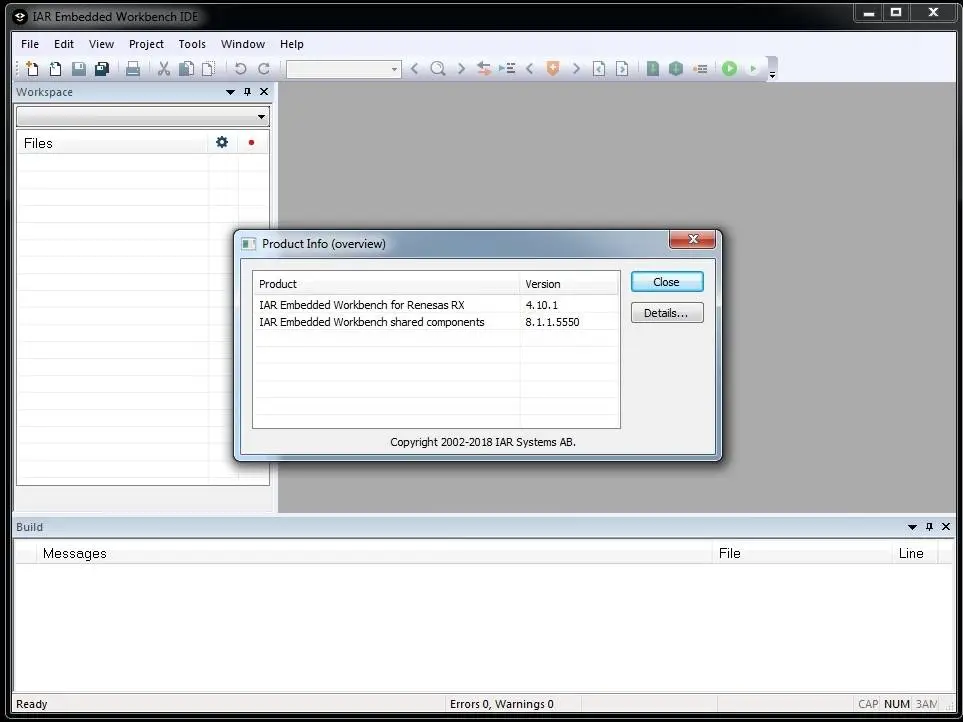Open the Help menu
Viewport: 963px width, 722px height.
point(292,44)
